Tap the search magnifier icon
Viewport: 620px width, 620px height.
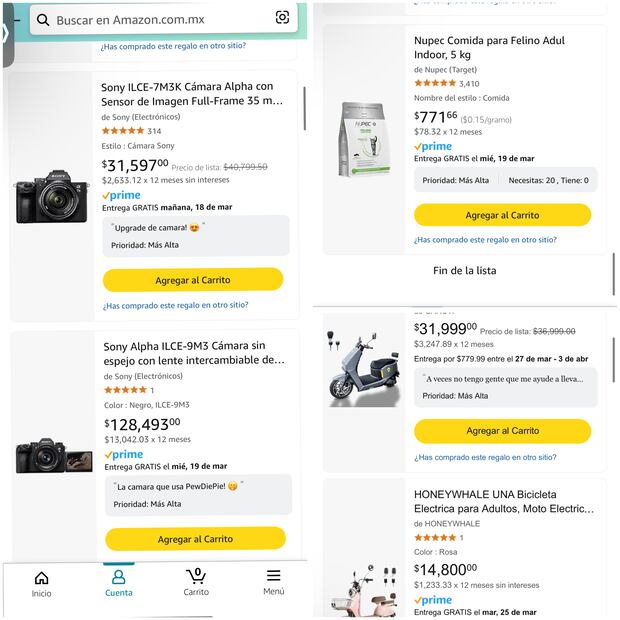tap(43, 19)
